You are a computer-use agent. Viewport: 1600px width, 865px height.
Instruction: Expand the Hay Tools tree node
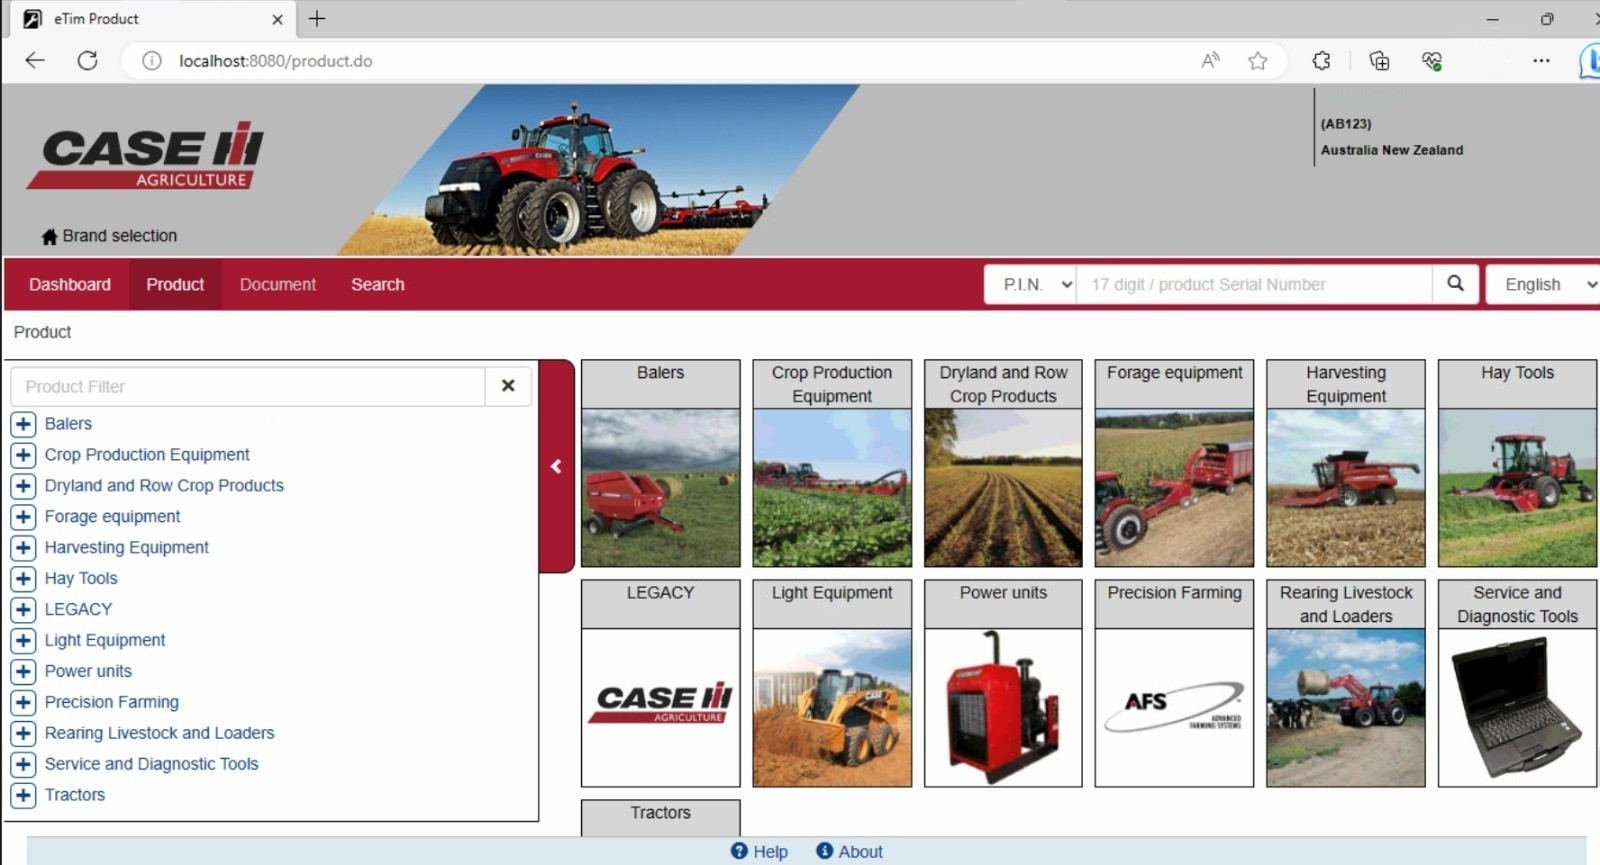click(24, 579)
